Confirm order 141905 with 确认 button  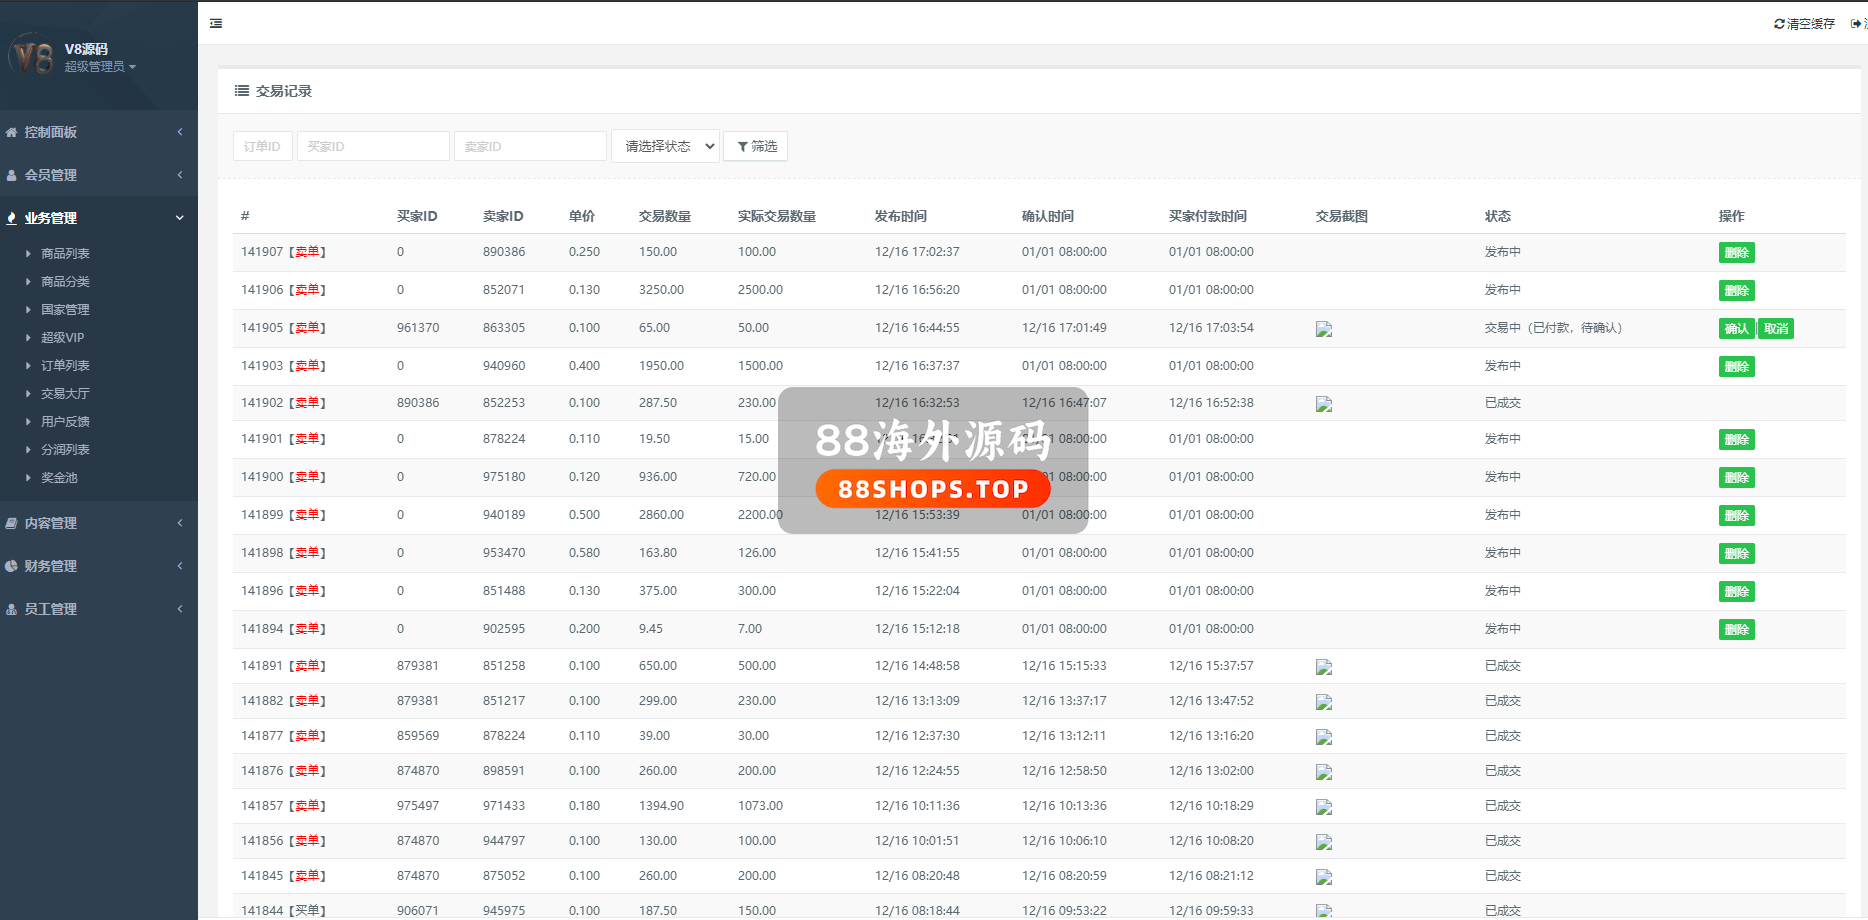(1736, 329)
